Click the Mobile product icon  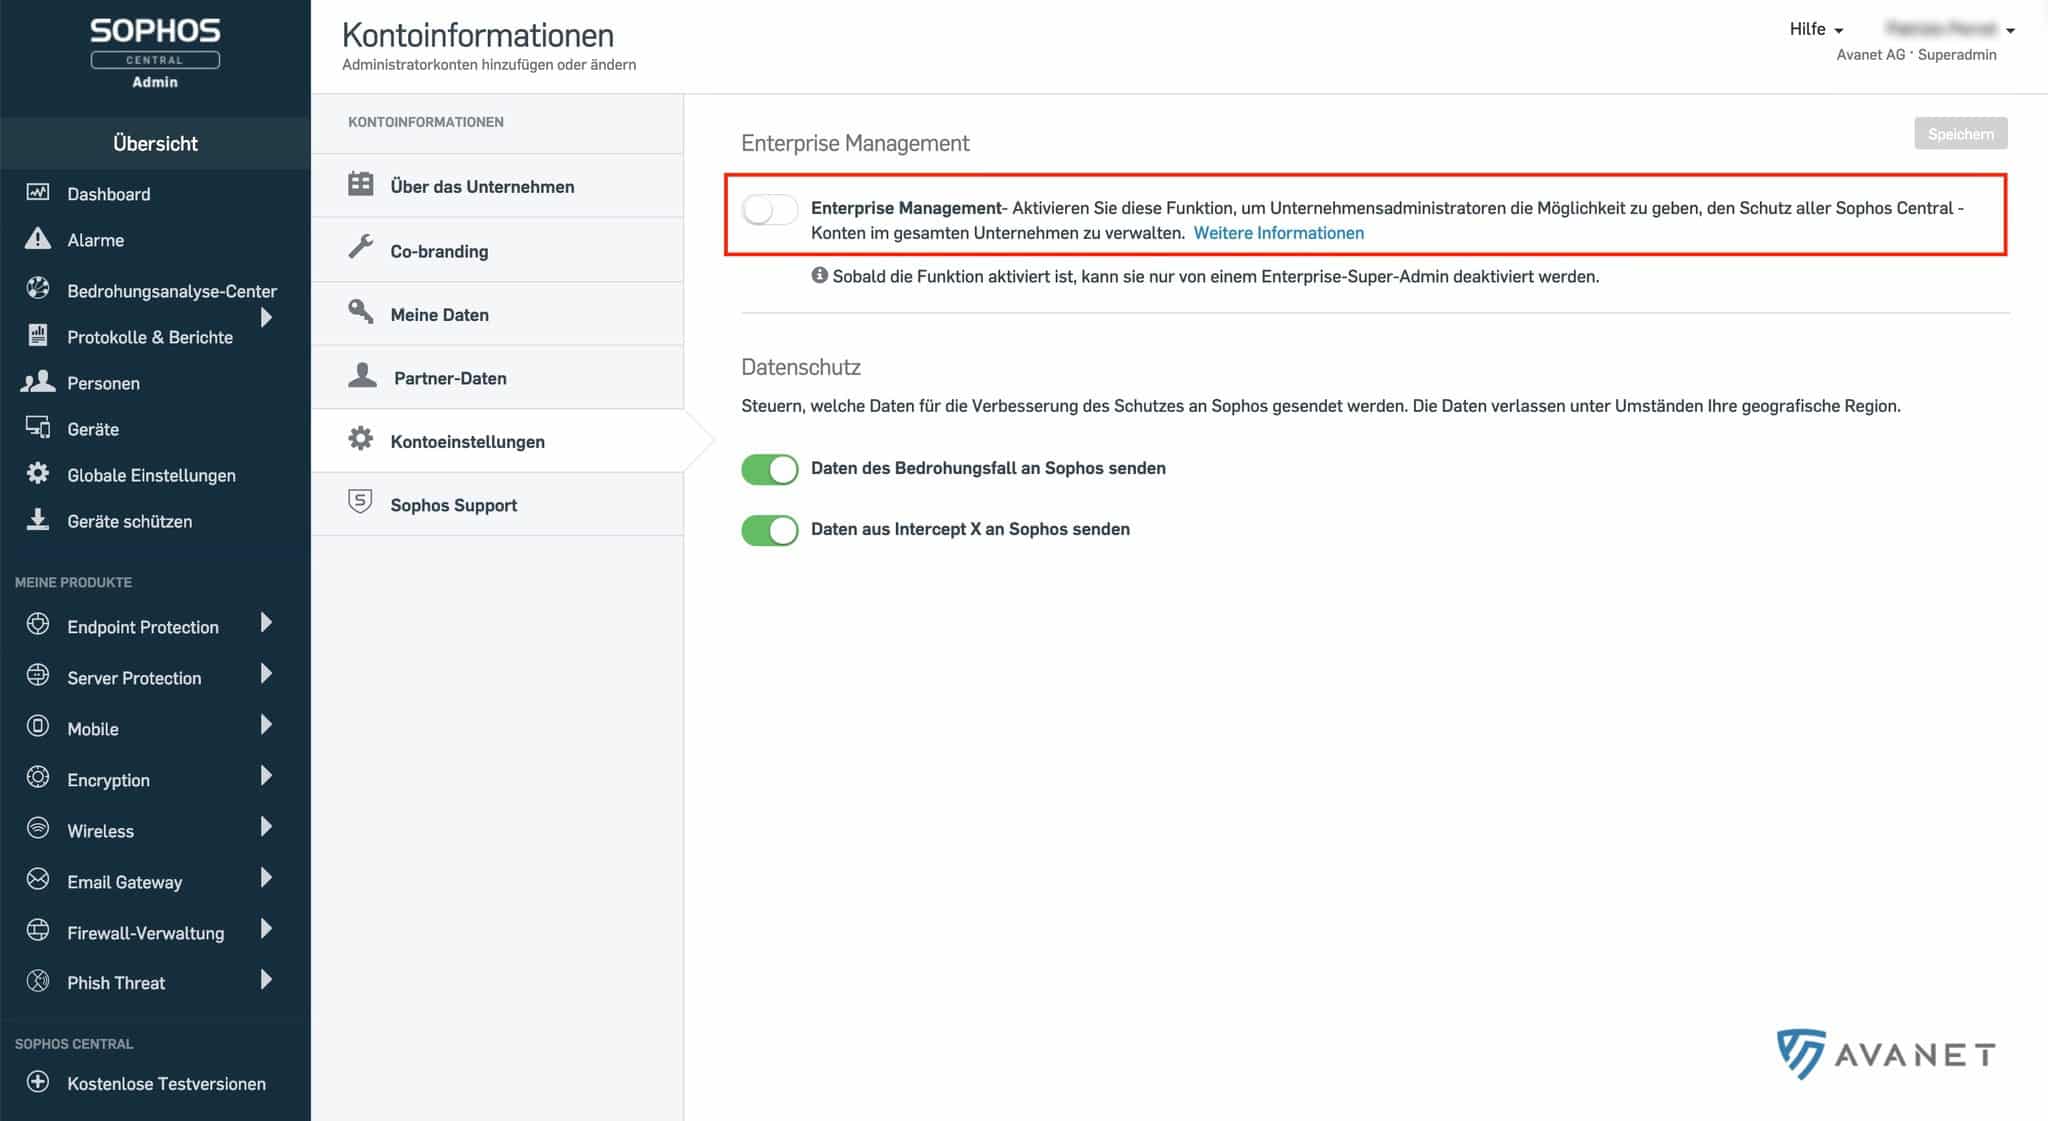tap(38, 726)
